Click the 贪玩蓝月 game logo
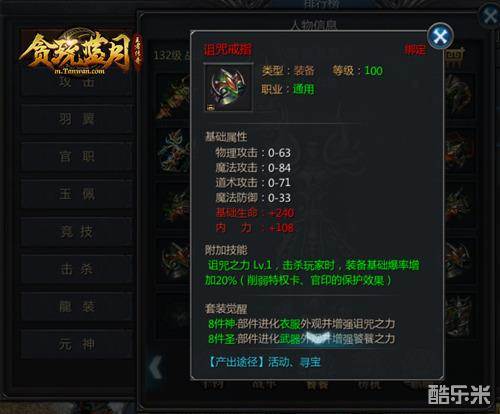The height and width of the screenshot is (414, 500). (x=80, y=53)
